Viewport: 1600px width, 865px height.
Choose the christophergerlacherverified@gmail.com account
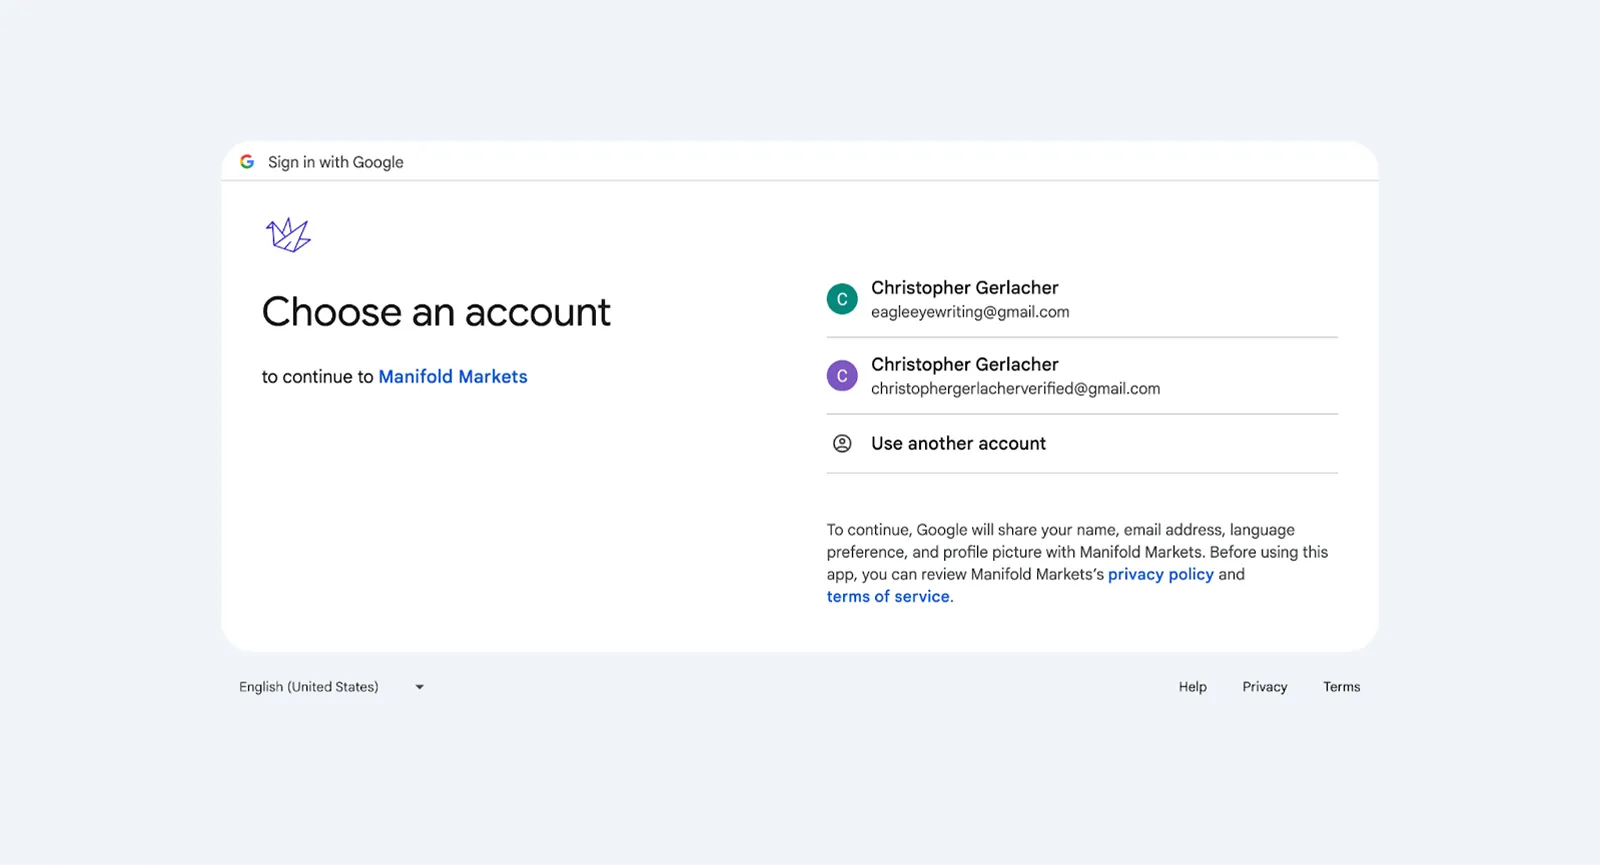(x=1082, y=376)
